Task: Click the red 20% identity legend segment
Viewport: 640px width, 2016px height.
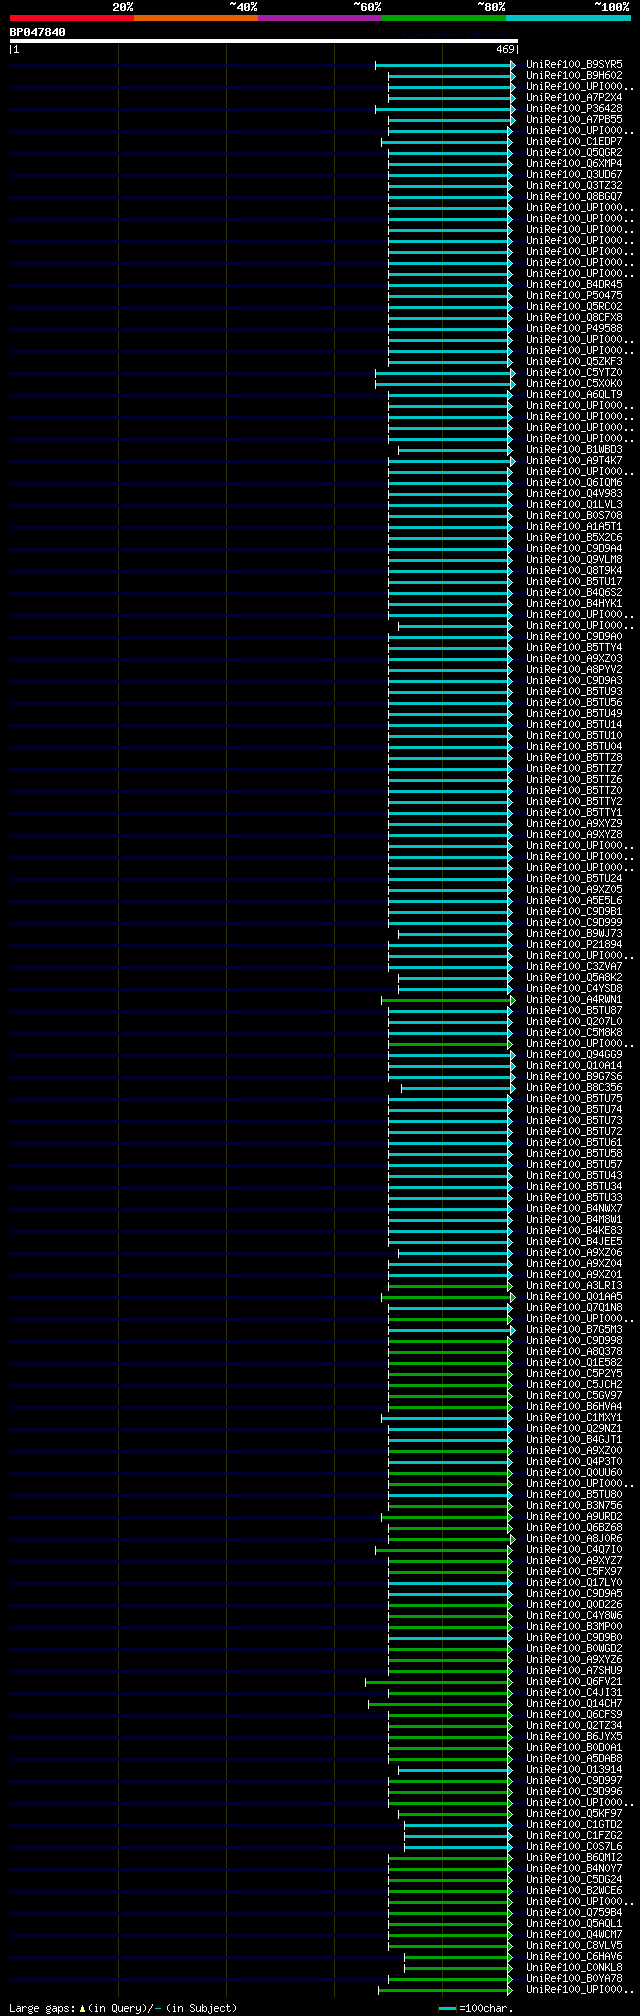Action: [x=72, y=18]
